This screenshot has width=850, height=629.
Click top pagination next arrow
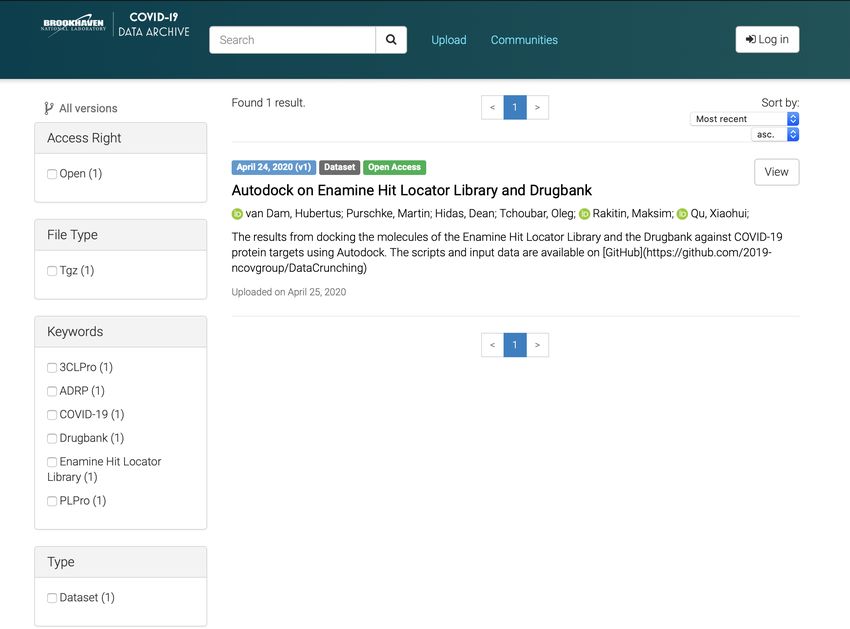click(537, 107)
